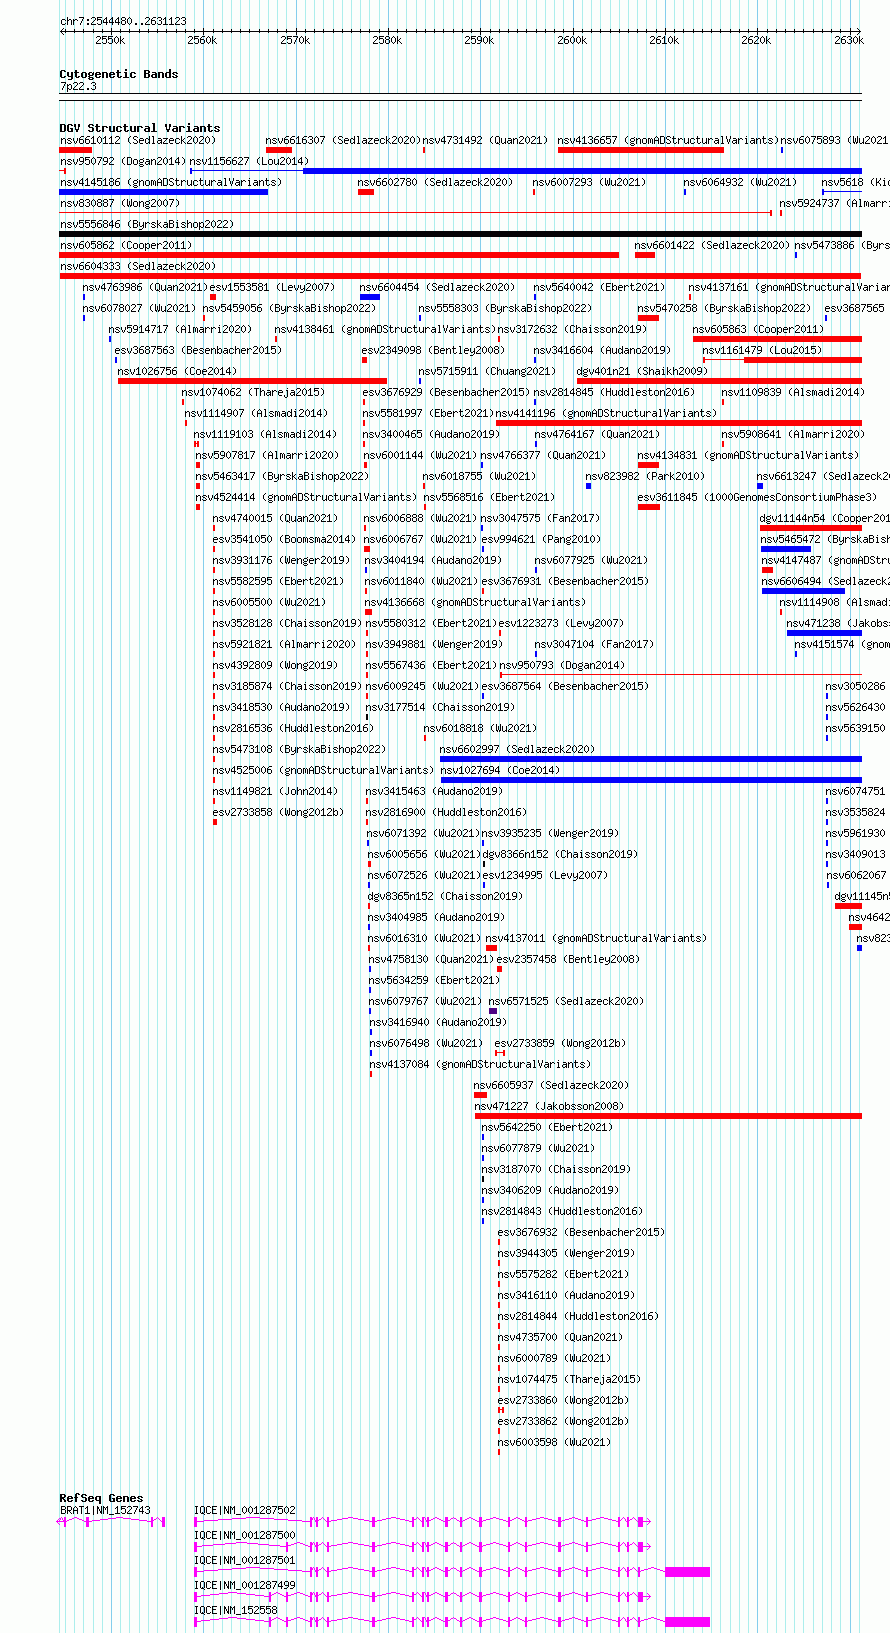Viewport: 890px width, 1633px height.
Task: Click the nsv5914717 (Almarri2020) label
Action: [180, 329]
